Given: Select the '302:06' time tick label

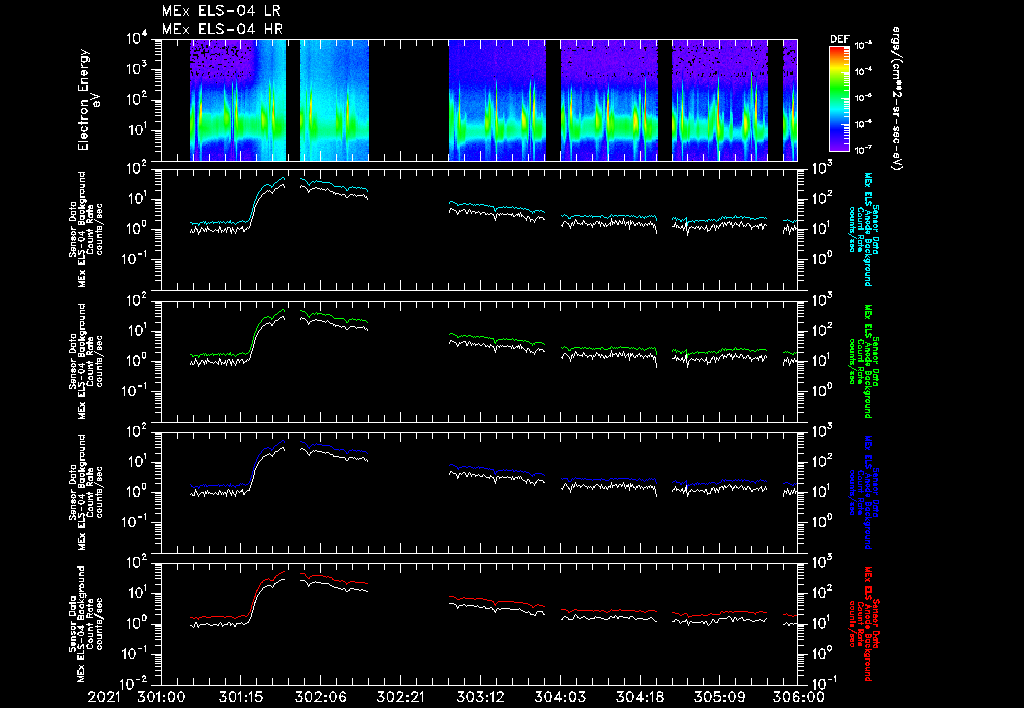Looking at the screenshot, I should coord(320,698).
